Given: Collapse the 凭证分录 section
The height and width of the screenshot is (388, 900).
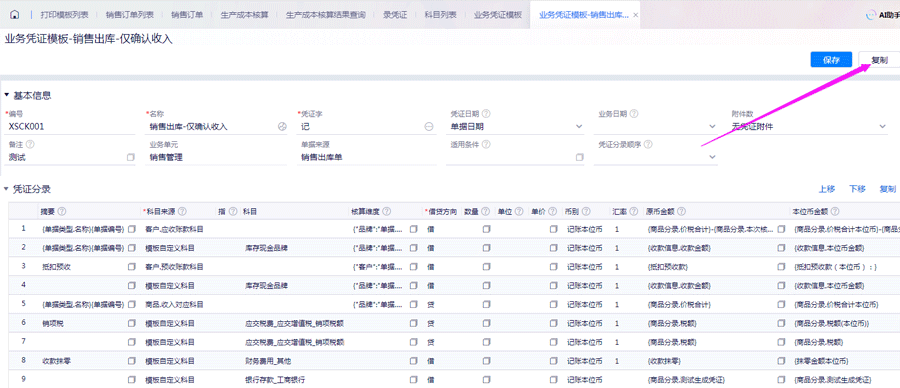Looking at the screenshot, I should [x=7, y=189].
